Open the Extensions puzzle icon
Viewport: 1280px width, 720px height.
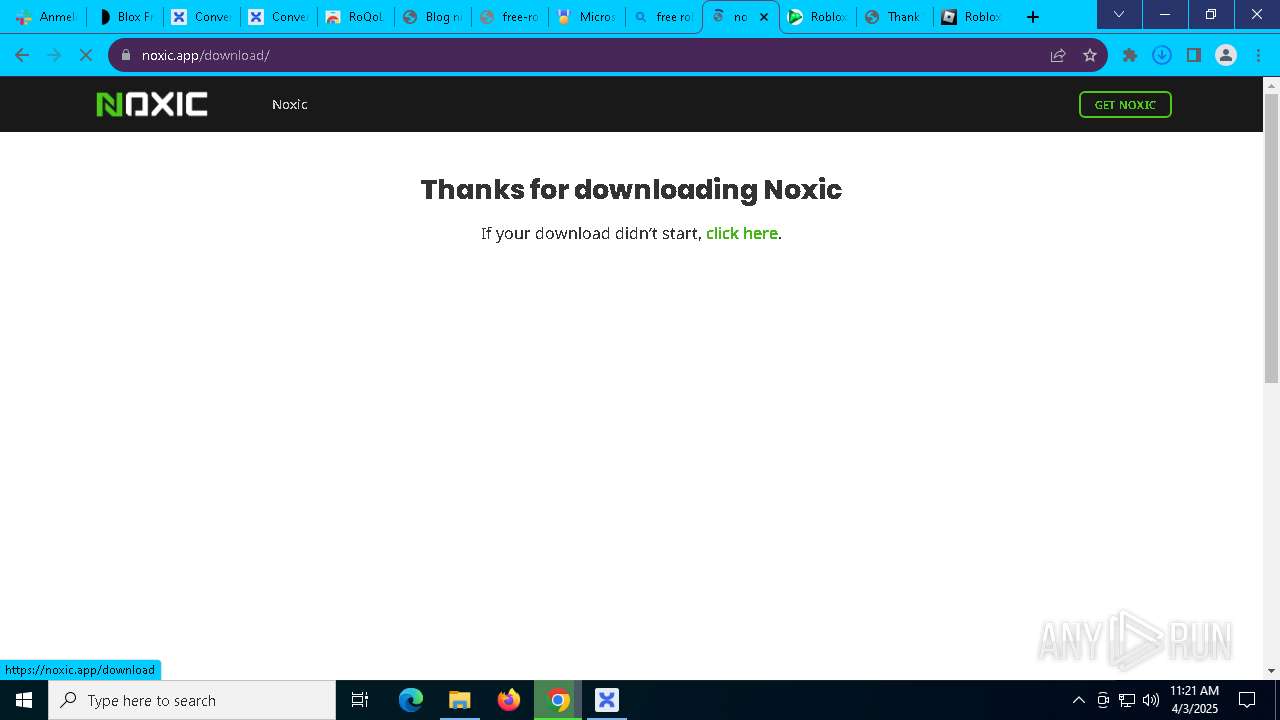1130,55
